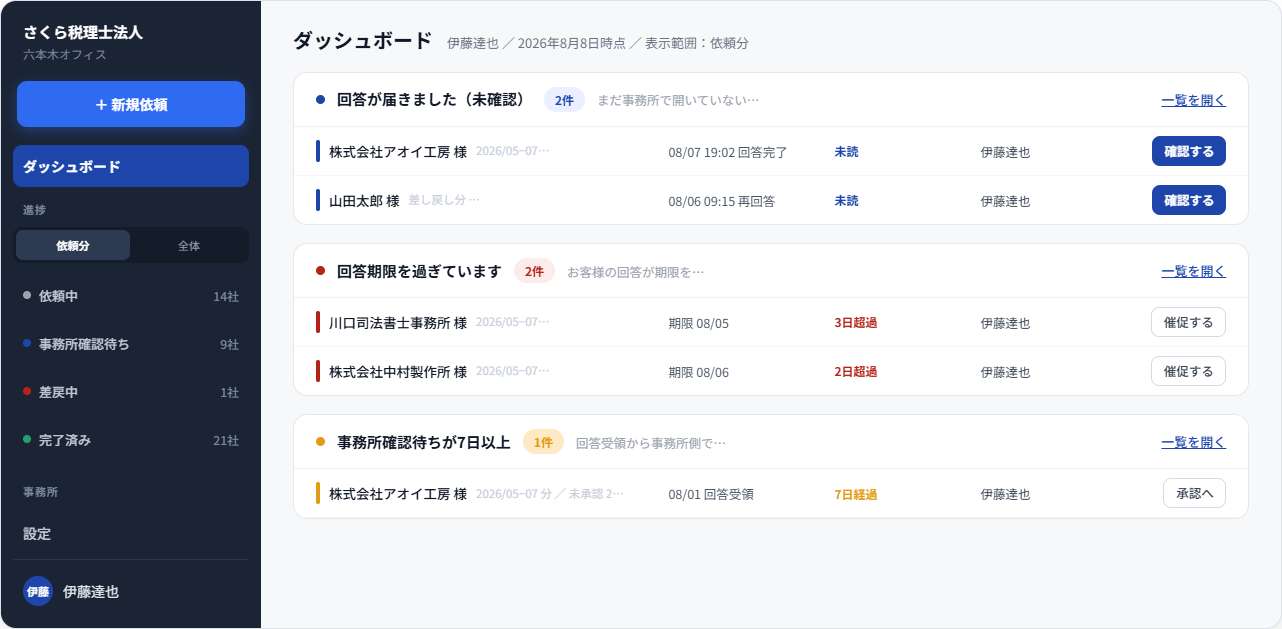Click the 株式会社中村製作所 様 name
Viewport: 1282px width, 629px height.
(x=398, y=372)
